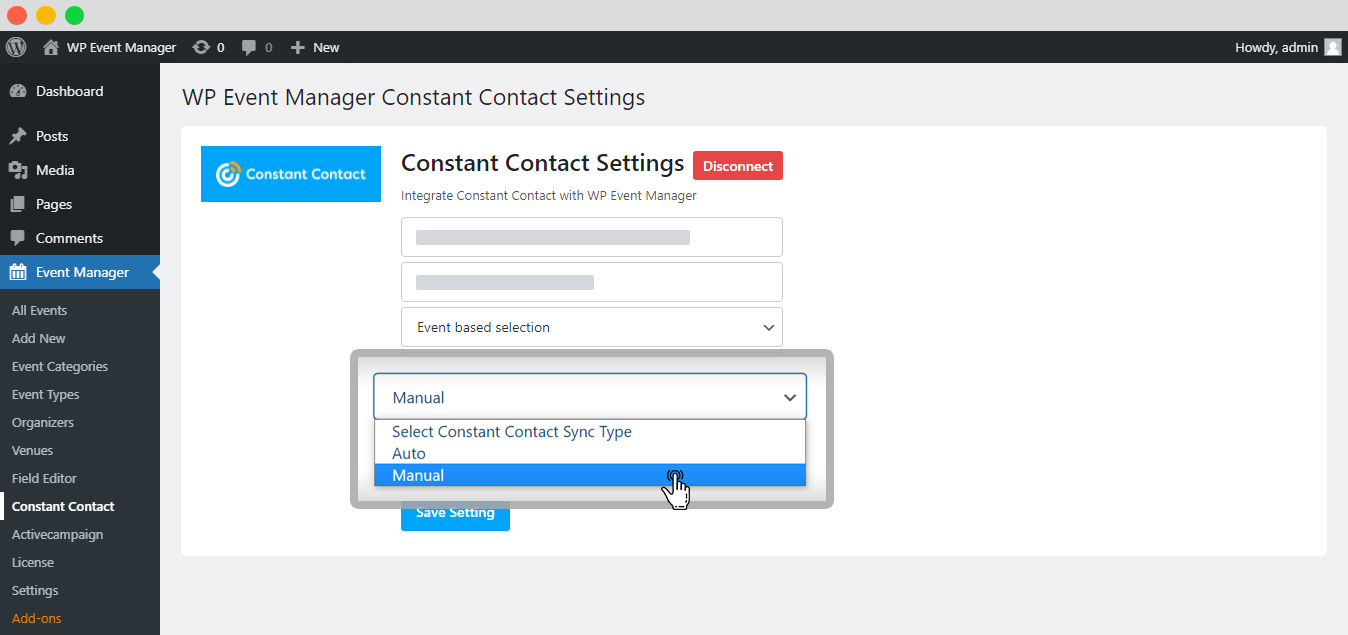Click the Constant Contact Settings heading
1348x635 pixels.
[x=542, y=163]
